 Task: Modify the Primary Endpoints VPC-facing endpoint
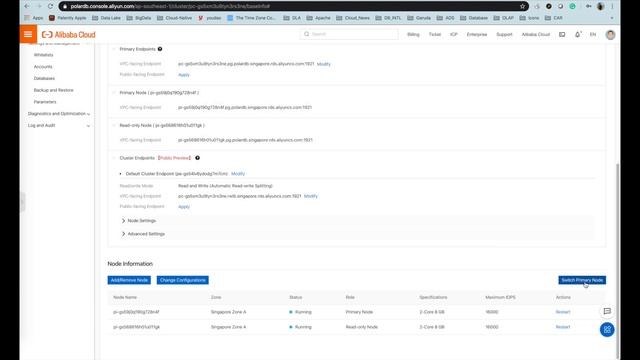[x=324, y=64]
